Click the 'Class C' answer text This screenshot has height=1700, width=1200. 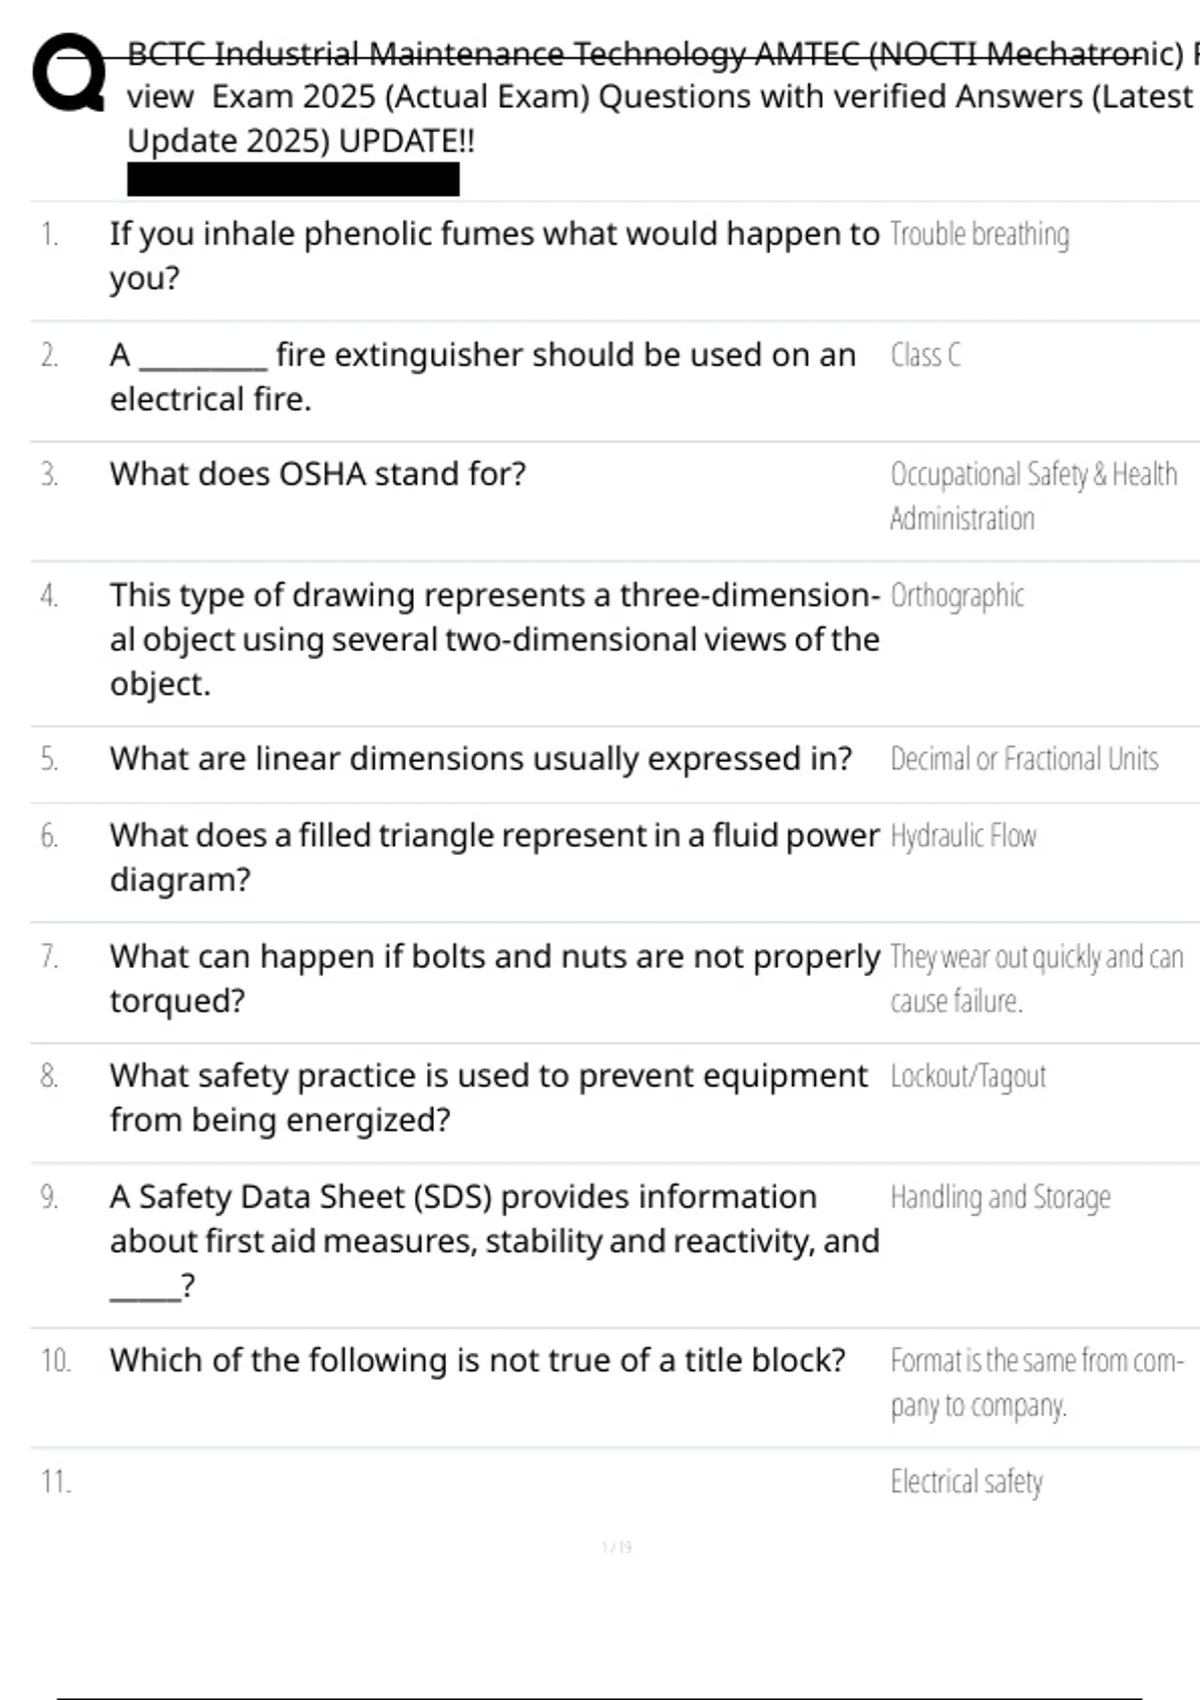pos(925,356)
